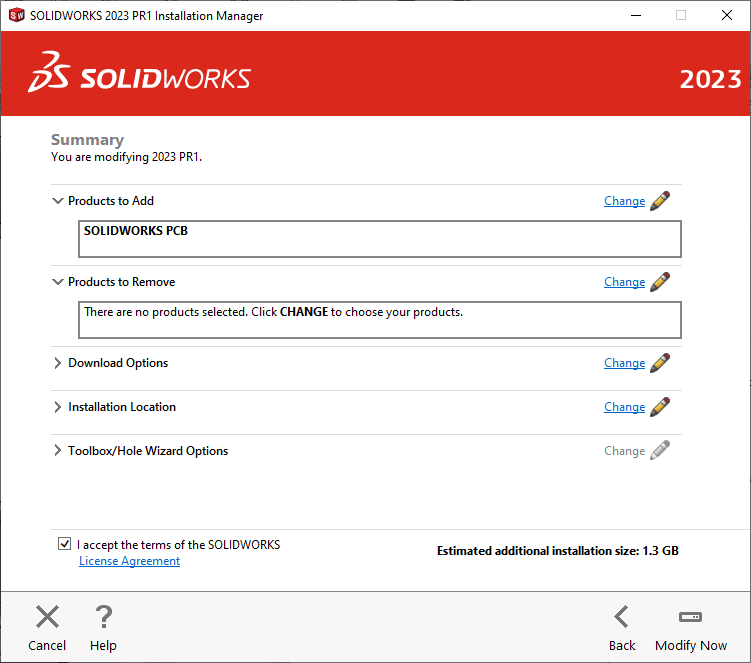Click the SOLIDWORKS title bar app icon
Viewport: 751px width, 663px height.
click(17, 15)
